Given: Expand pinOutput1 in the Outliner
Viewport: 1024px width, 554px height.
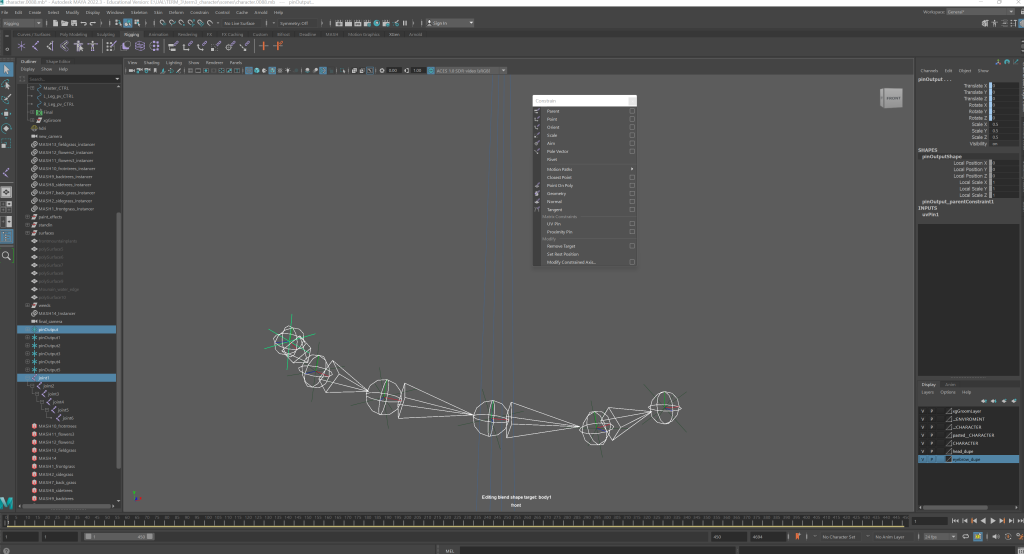Looking at the screenshot, I should click(27, 338).
